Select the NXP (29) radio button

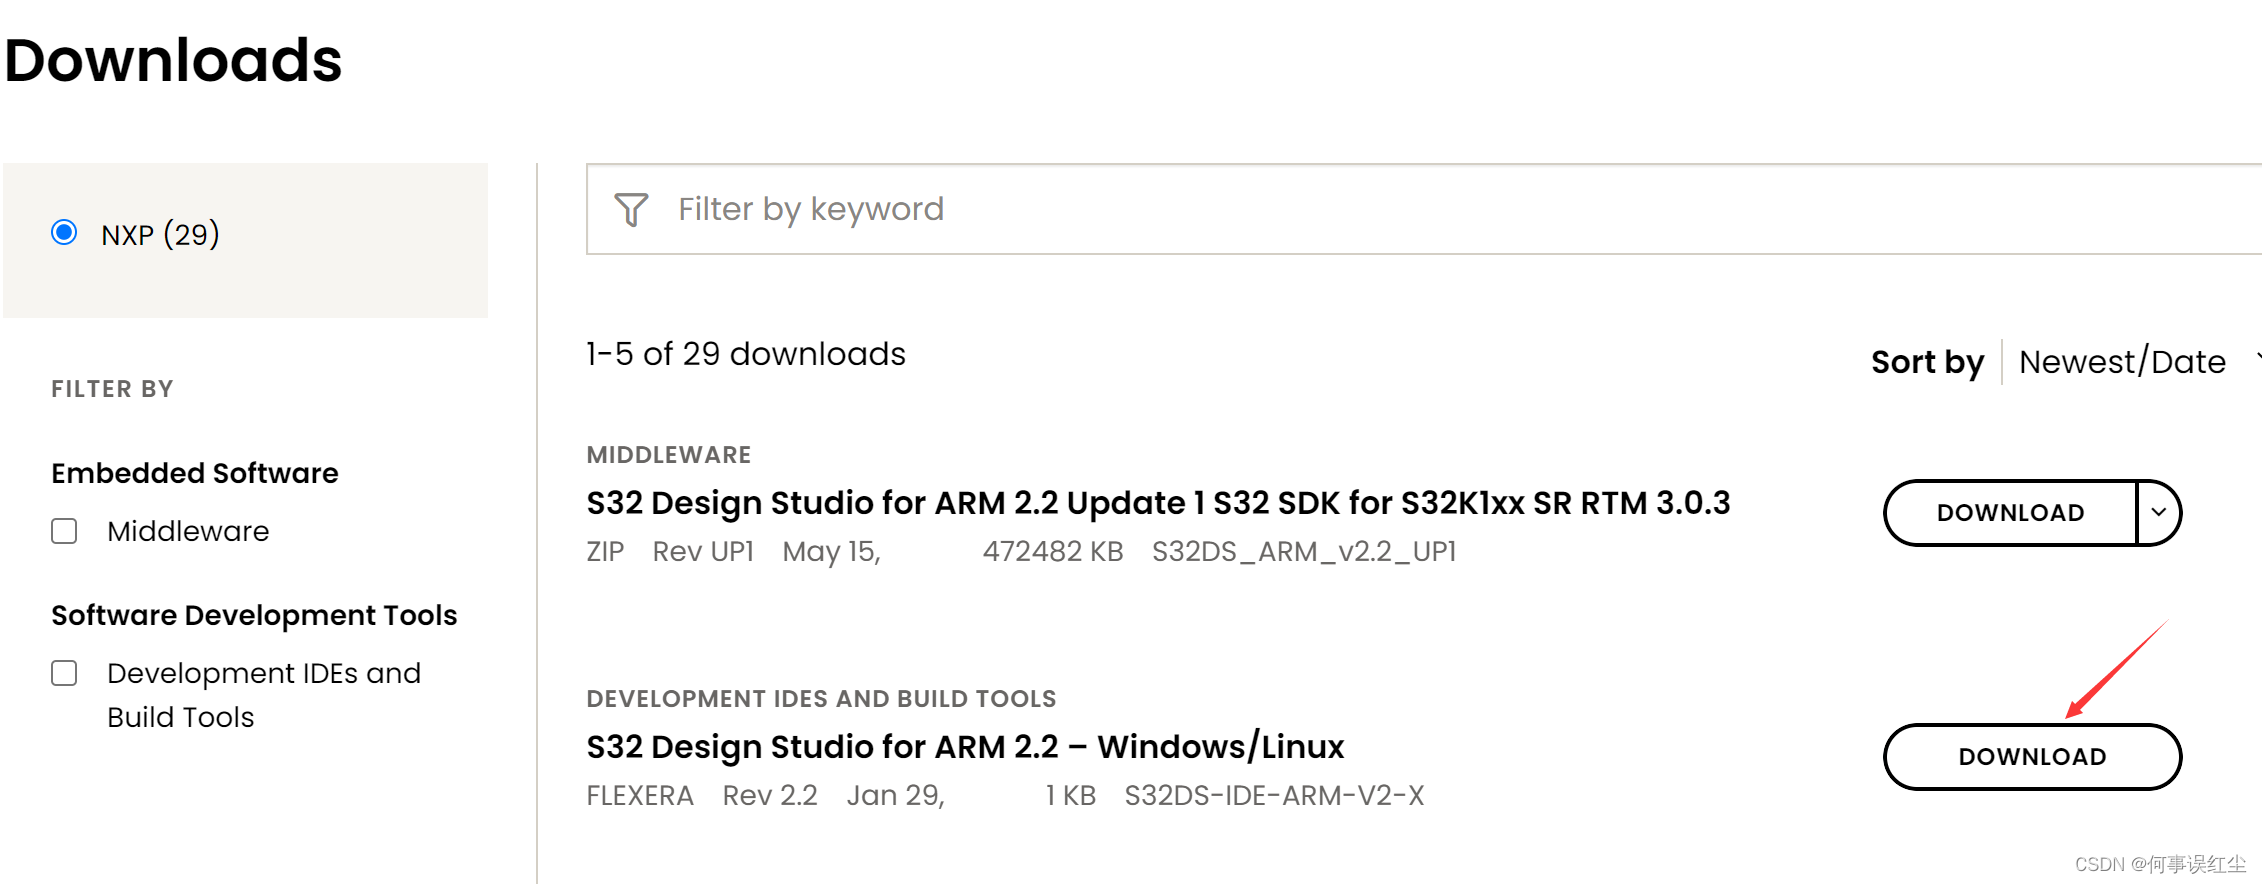(65, 233)
